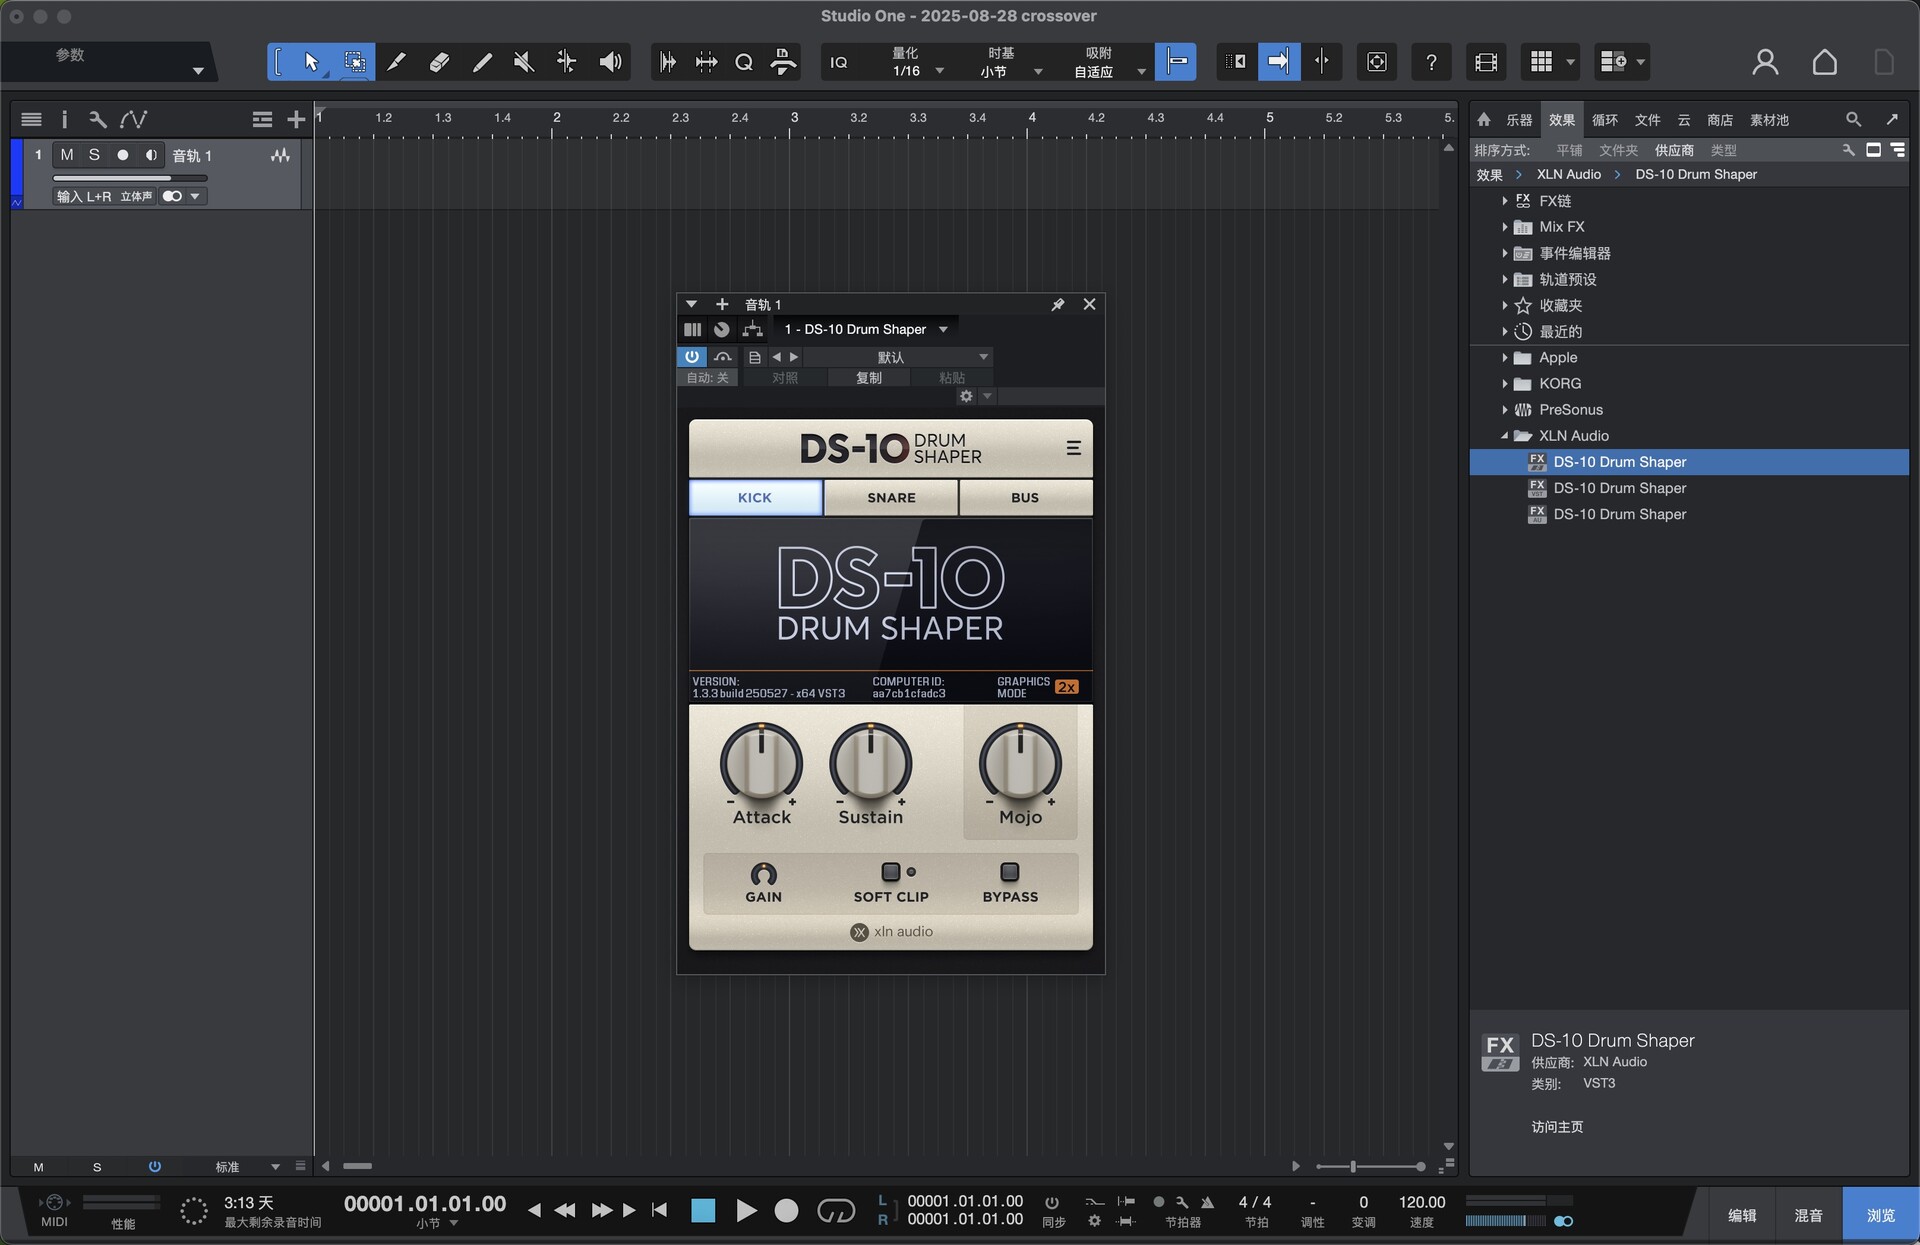Toggle the Snap button in toolbar
Screen dimensions: 1920x1245
pos(1176,62)
